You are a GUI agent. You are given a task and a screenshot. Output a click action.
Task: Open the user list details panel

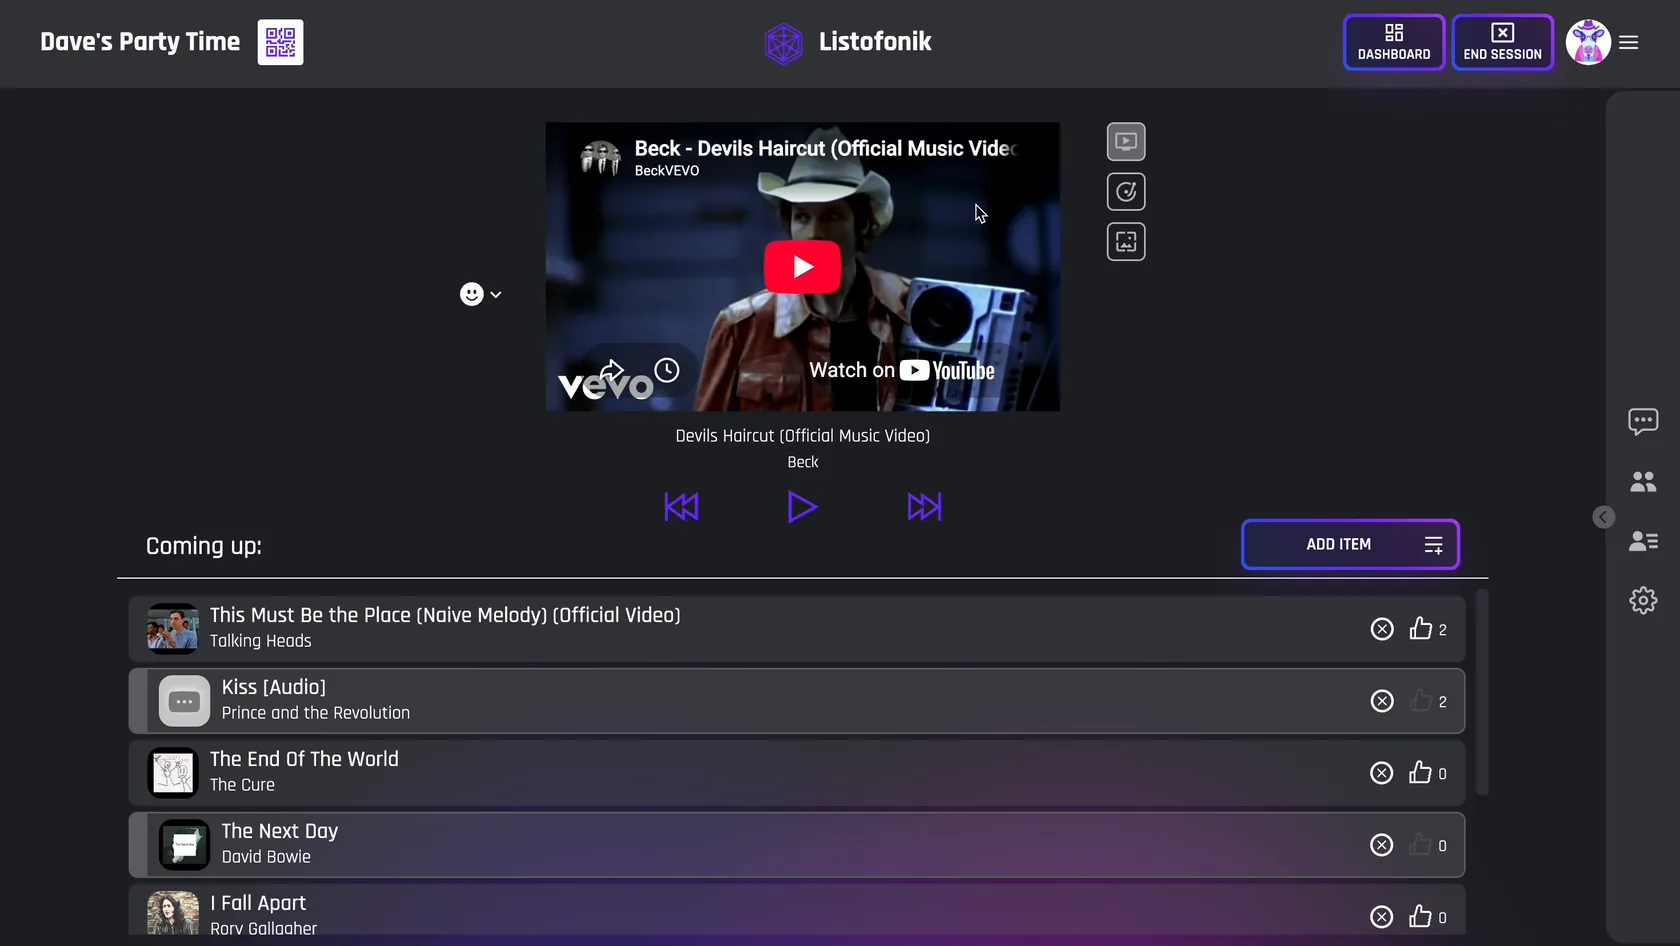pos(1643,541)
